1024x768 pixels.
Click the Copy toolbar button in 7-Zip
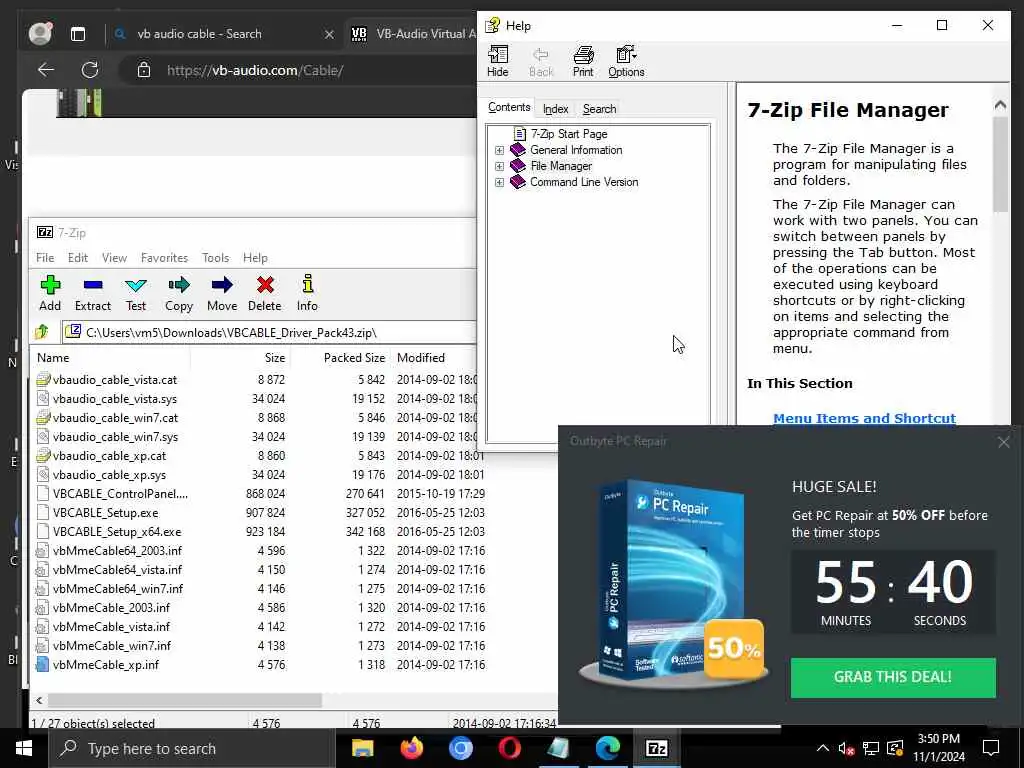pyautogui.click(x=178, y=293)
